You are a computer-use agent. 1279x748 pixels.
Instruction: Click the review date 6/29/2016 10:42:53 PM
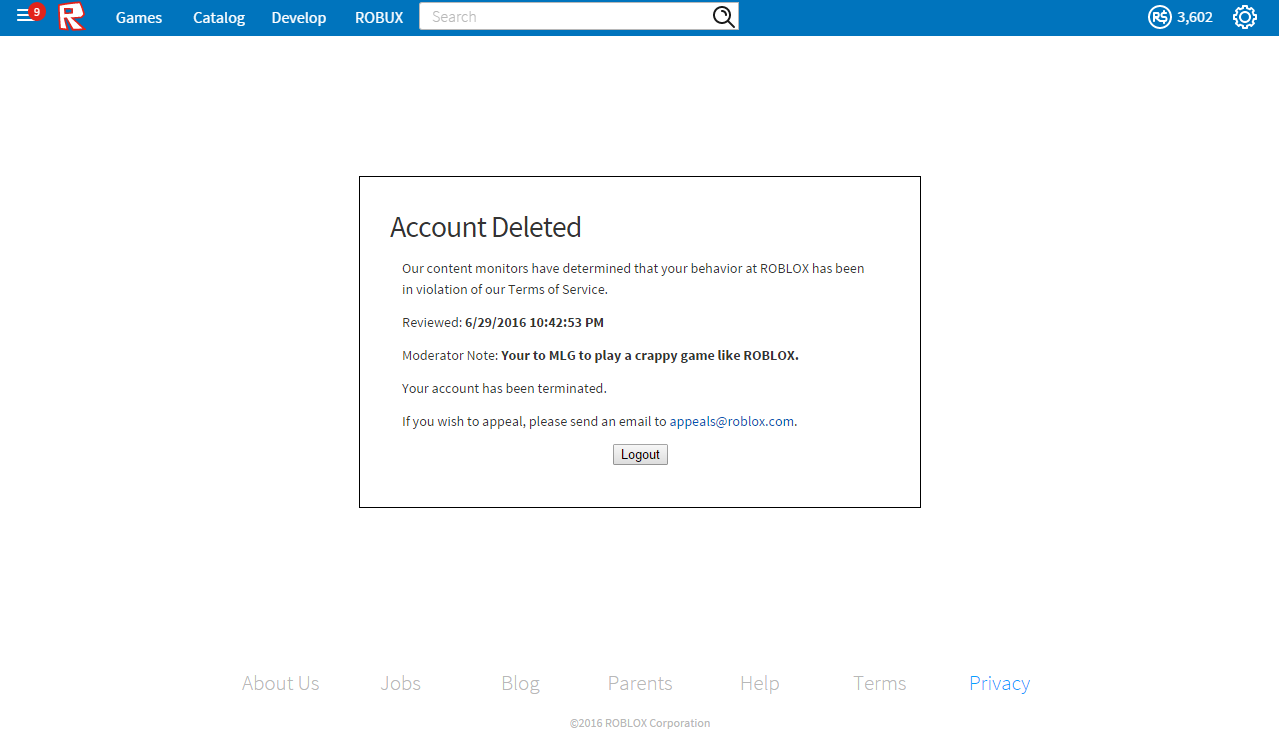535,323
